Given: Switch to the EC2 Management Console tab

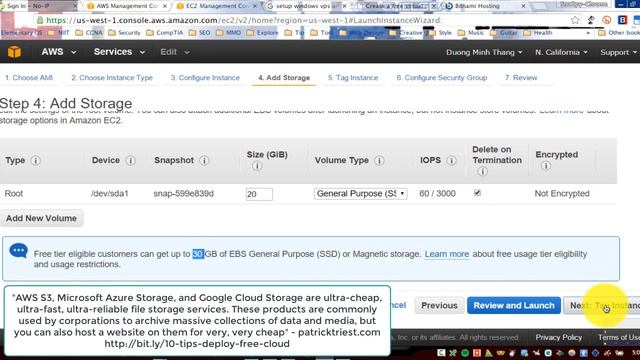Looking at the screenshot, I should pyautogui.click(x=217, y=6).
